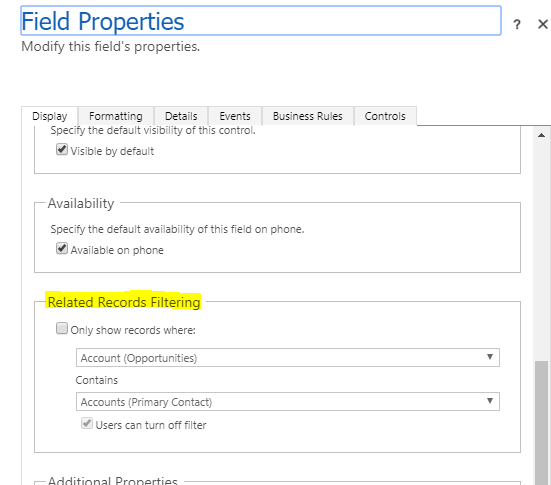Expand the Account (Opportunities) combo box

click(288, 357)
